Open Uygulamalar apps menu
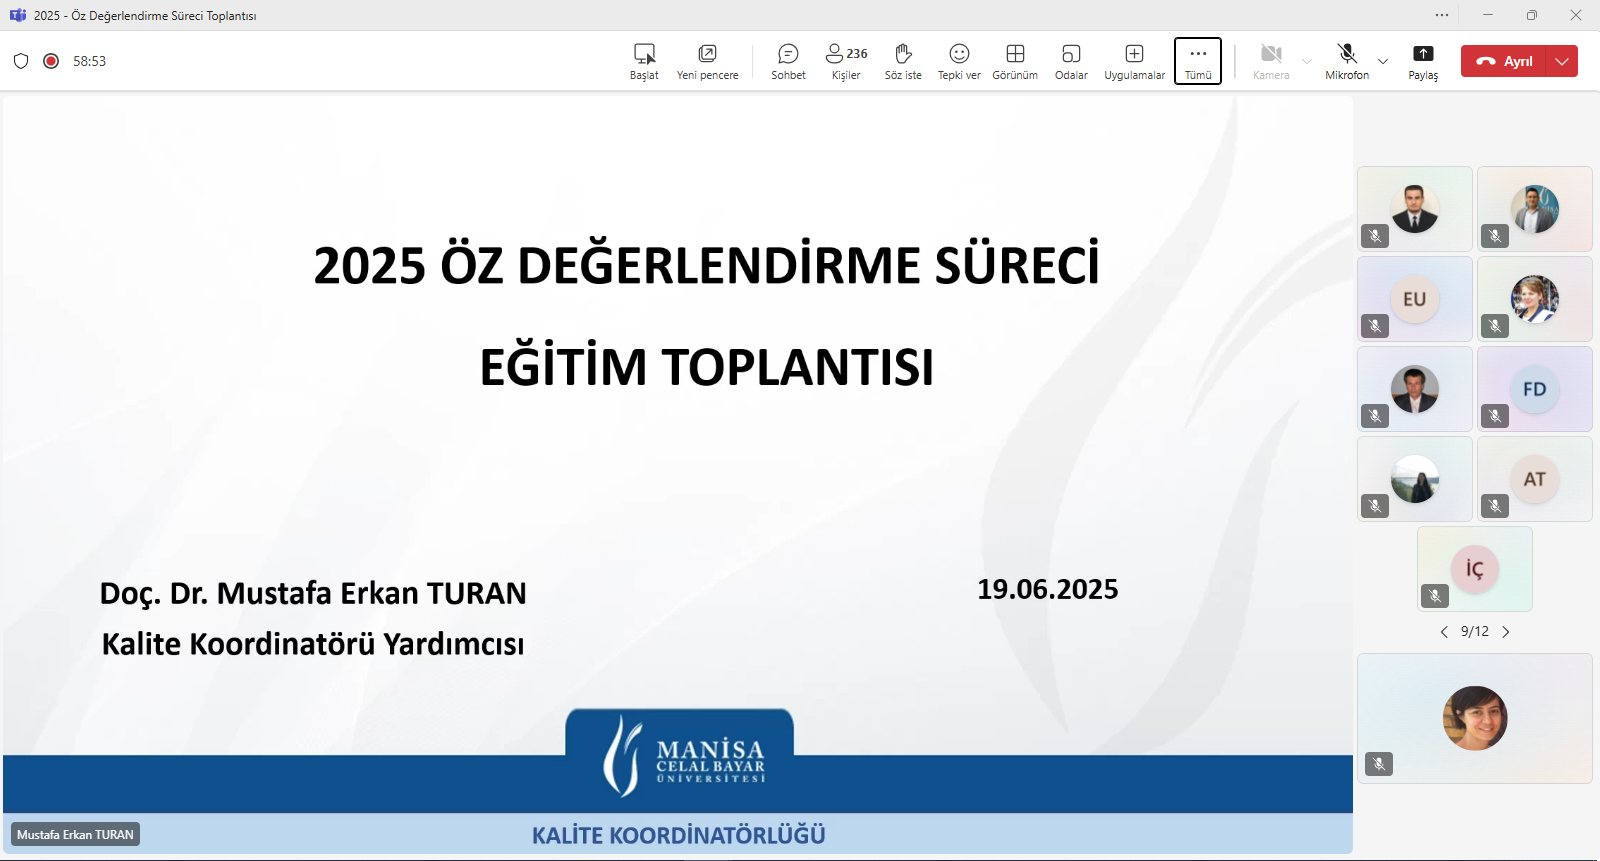Viewport: 1600px width, 861px height. coord(1134,61)
